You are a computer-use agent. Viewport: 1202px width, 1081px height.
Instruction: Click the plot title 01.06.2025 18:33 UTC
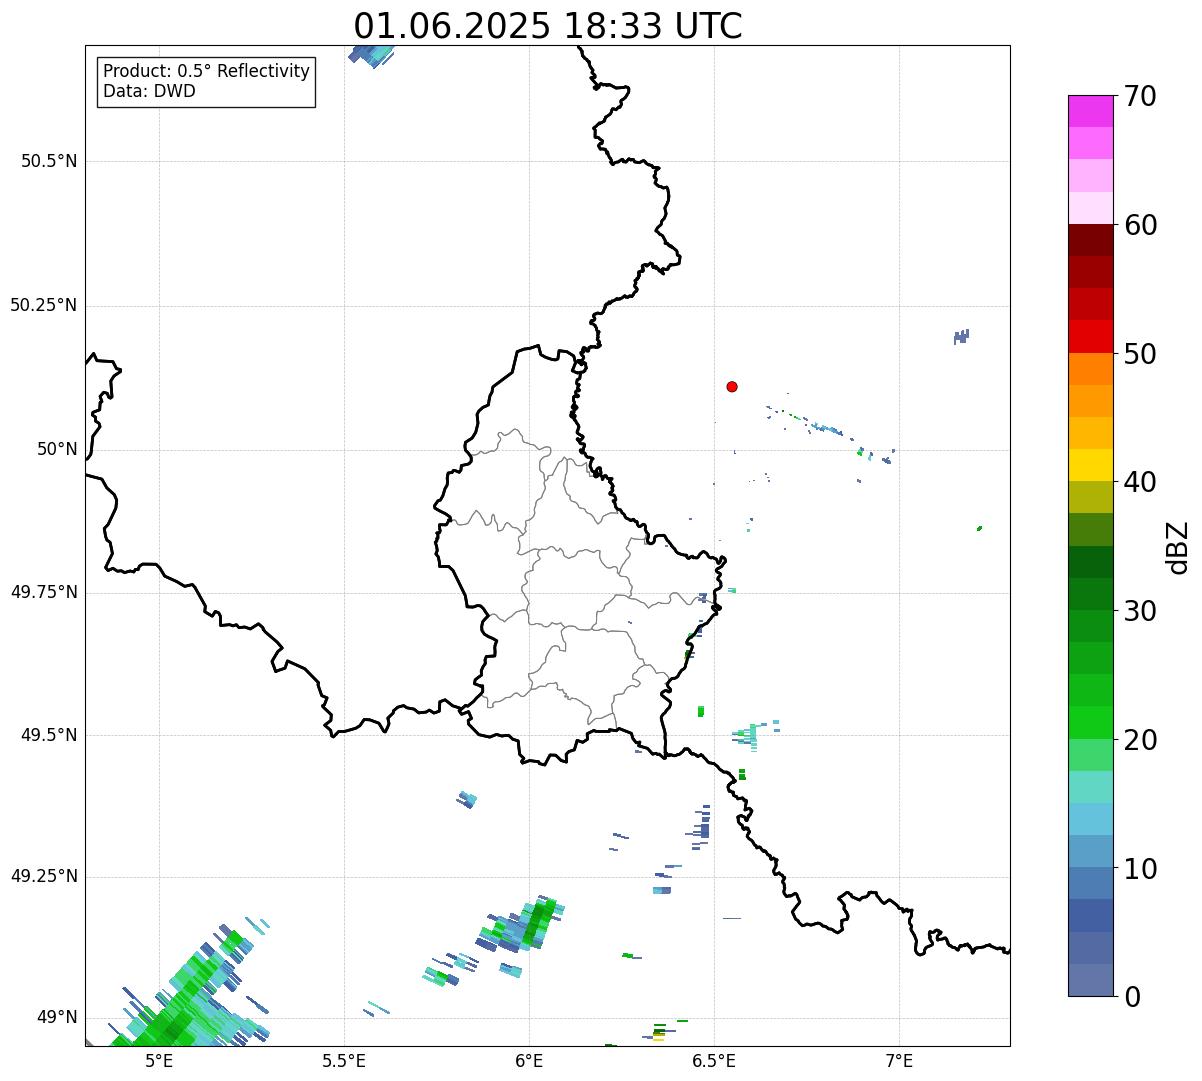548,26
